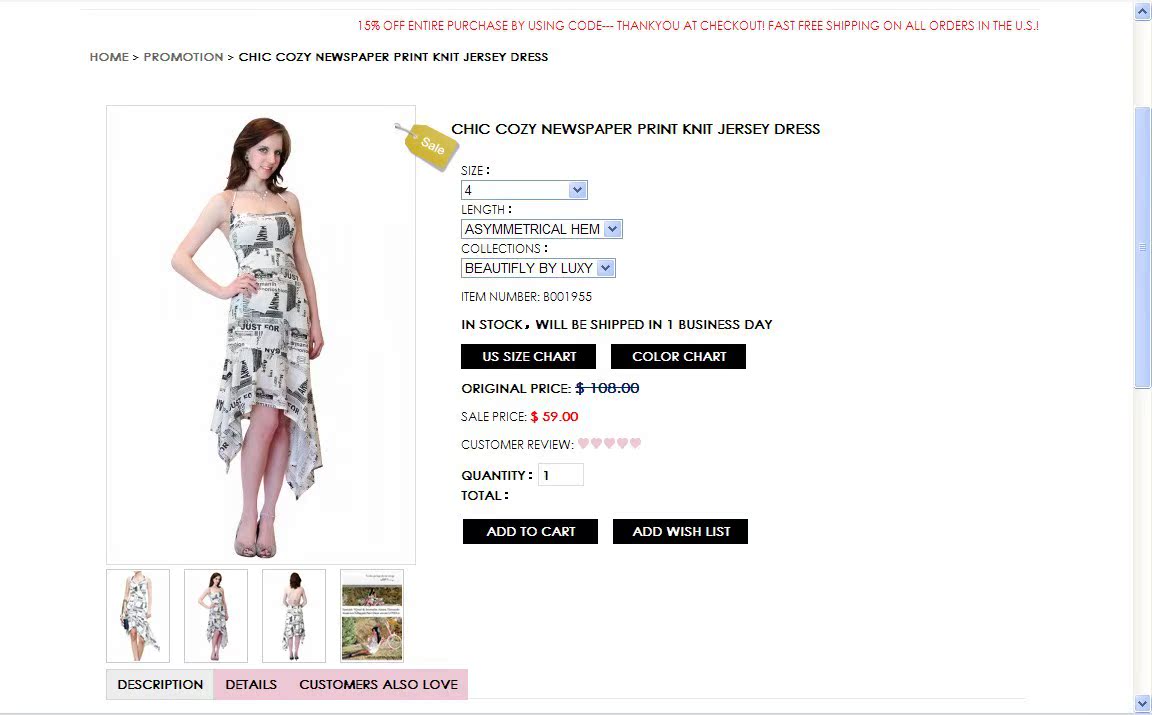Screen dimensions: 1152x715
Task: Open the Asymmetrical Hem length dropdown
Action: [x=541, y=229]
